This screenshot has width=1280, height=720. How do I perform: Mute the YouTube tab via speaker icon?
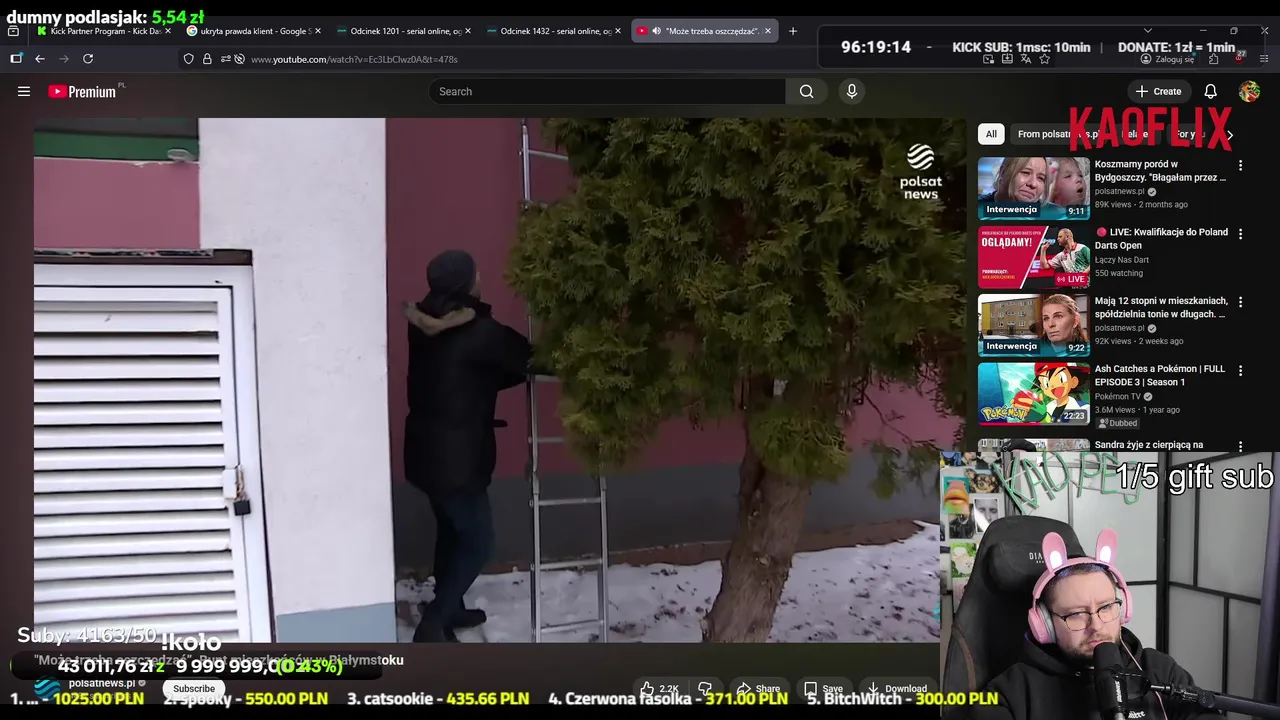(x=656, y=31)
